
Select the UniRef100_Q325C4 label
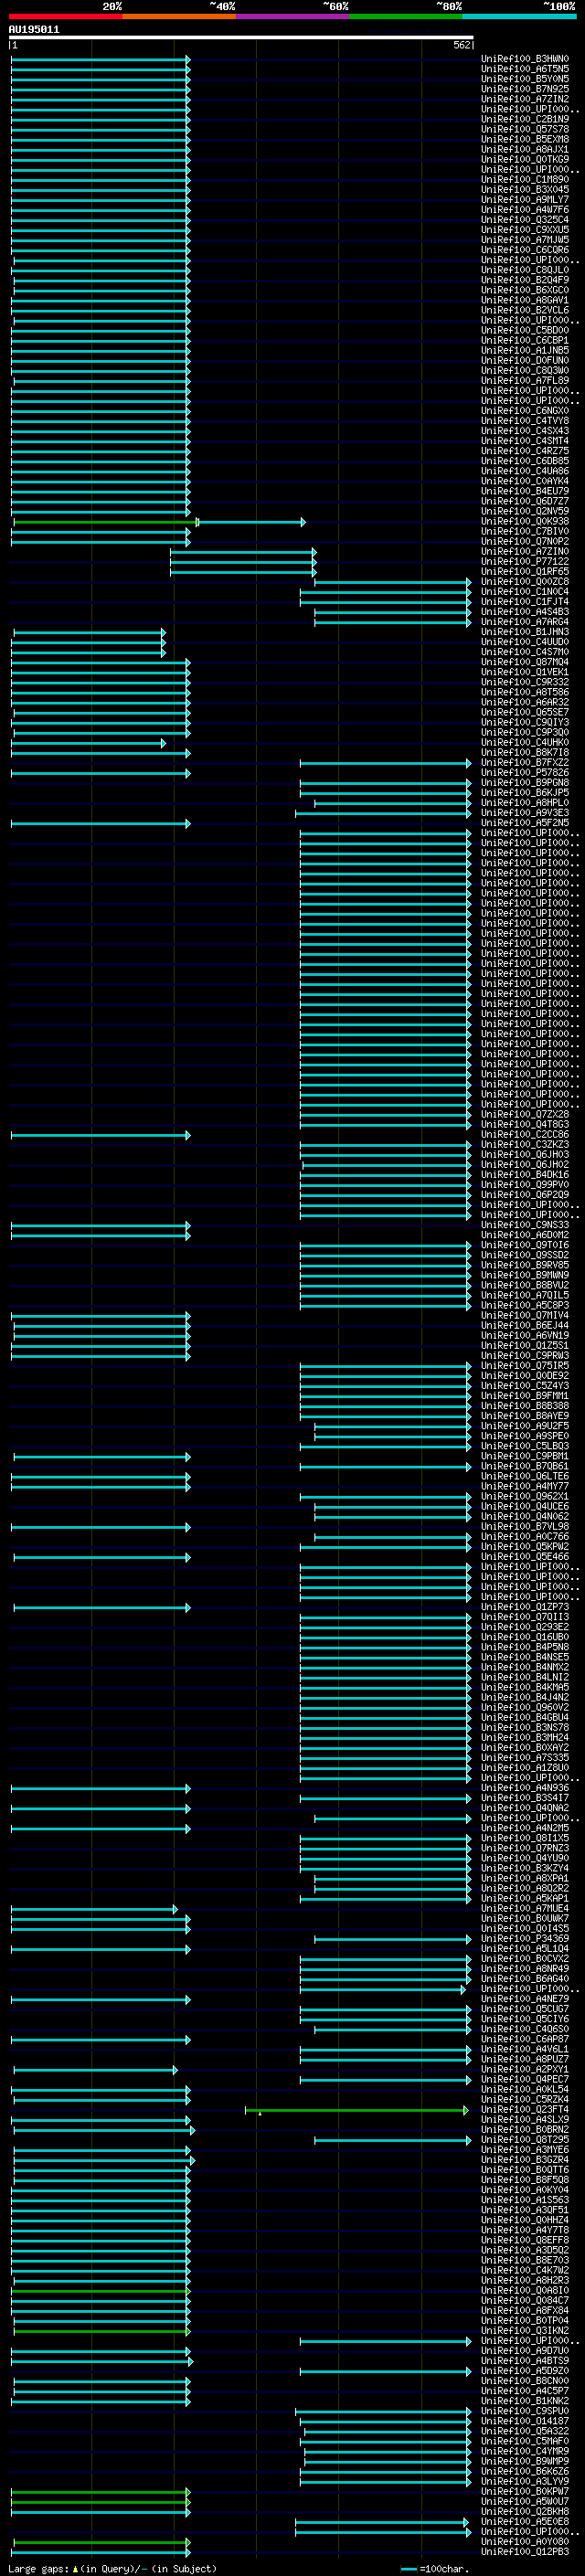click(525, 220)
